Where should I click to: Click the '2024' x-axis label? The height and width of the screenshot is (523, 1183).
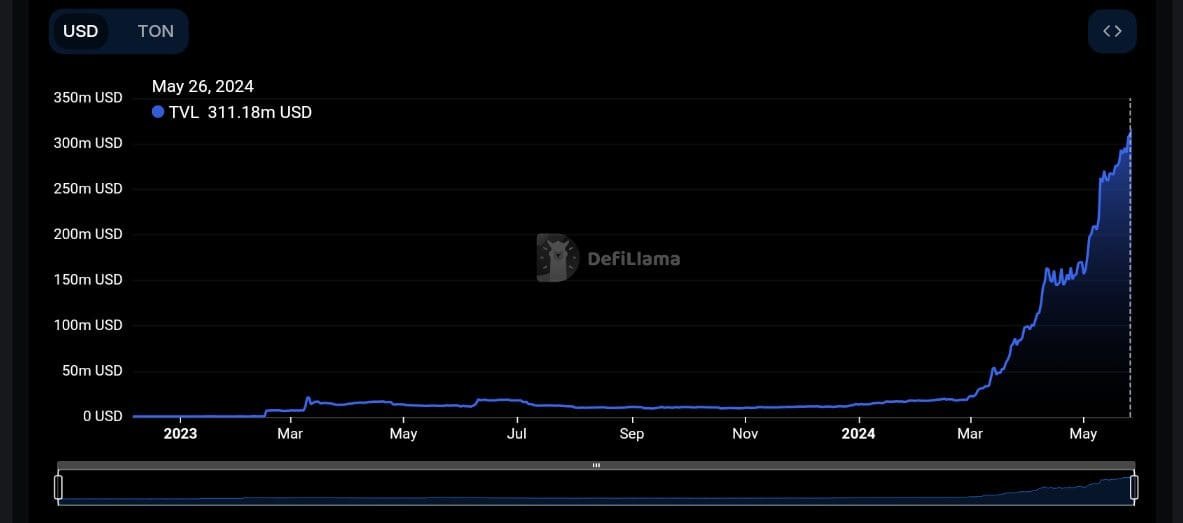coord(859,434)
